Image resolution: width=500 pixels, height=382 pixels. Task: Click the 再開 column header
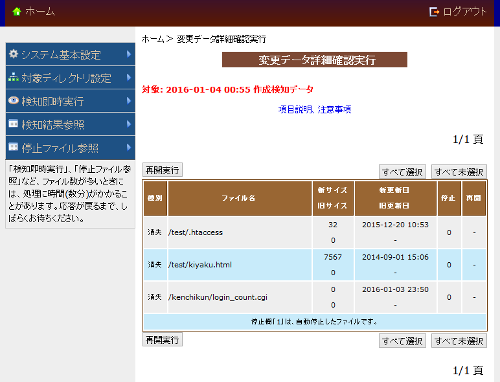(x=473, y=198)
